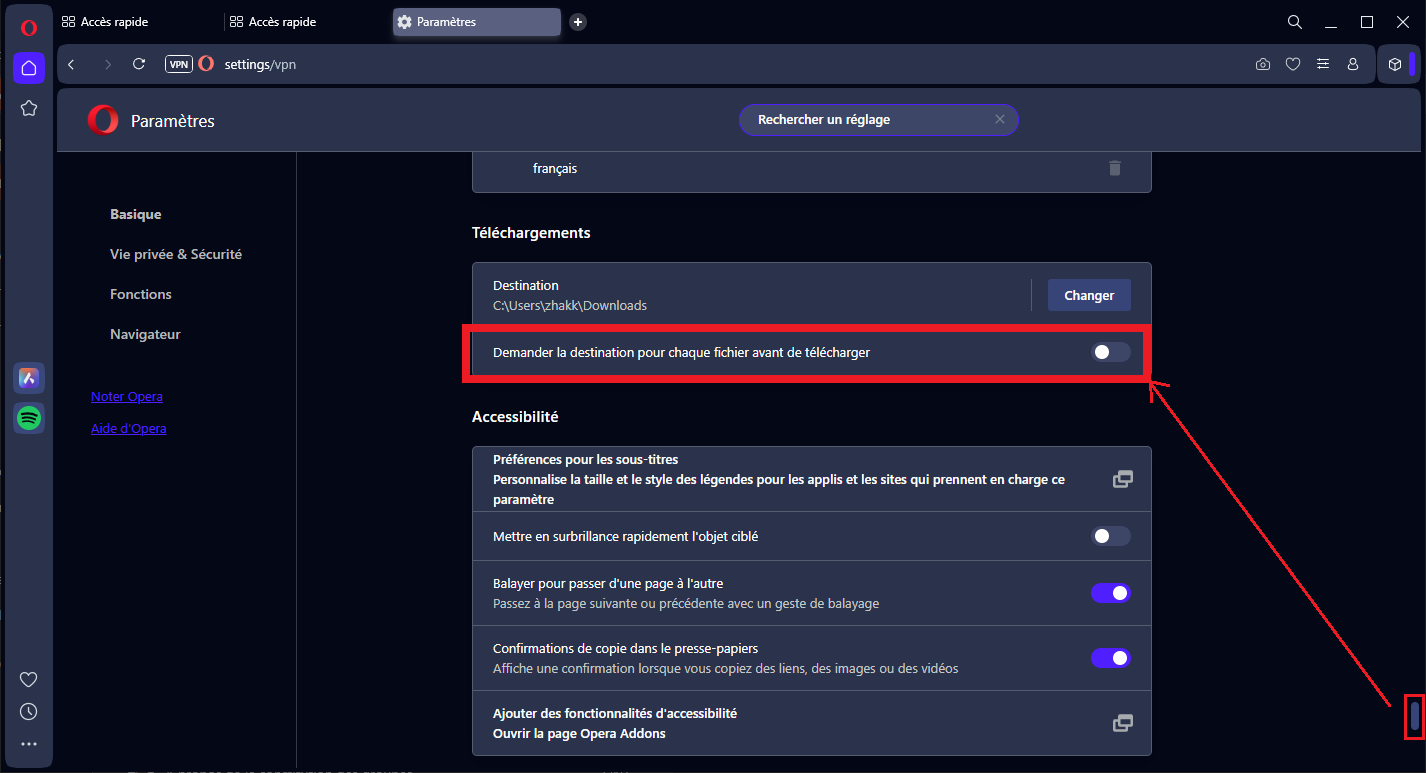Open the Easy Setup sliders icon
Viewport: 1426px width, 773px height.
click(1323, 64)
